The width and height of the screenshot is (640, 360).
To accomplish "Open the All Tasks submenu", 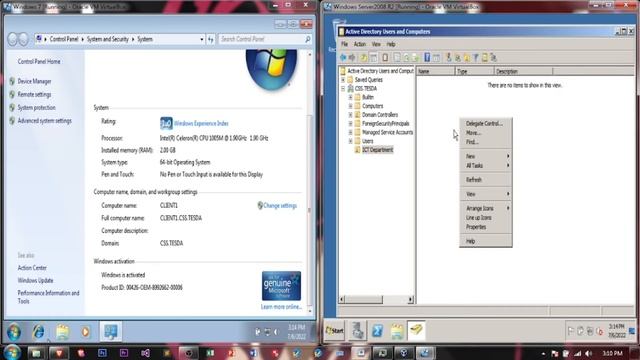I will pyautogui.click(x=486, y=166).
